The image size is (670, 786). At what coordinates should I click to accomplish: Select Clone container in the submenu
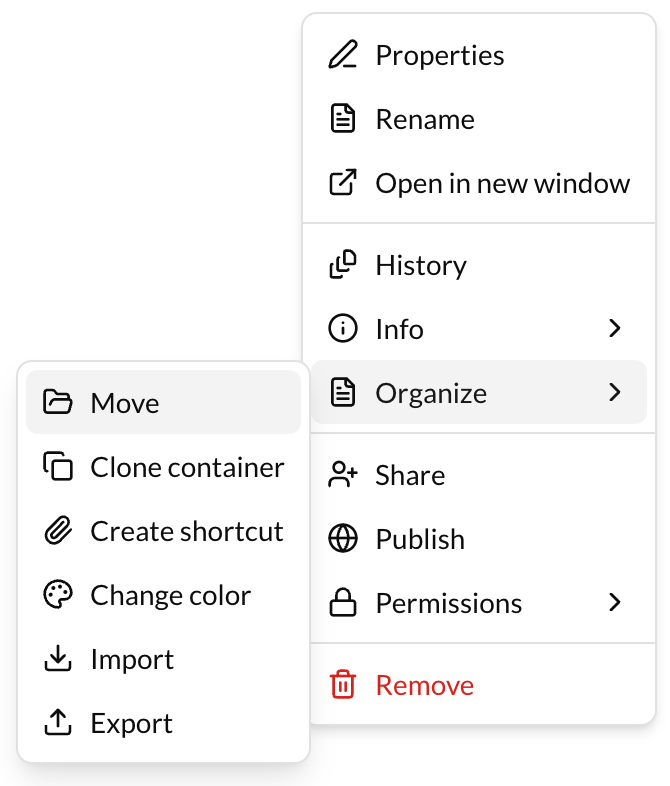point(163,466)
